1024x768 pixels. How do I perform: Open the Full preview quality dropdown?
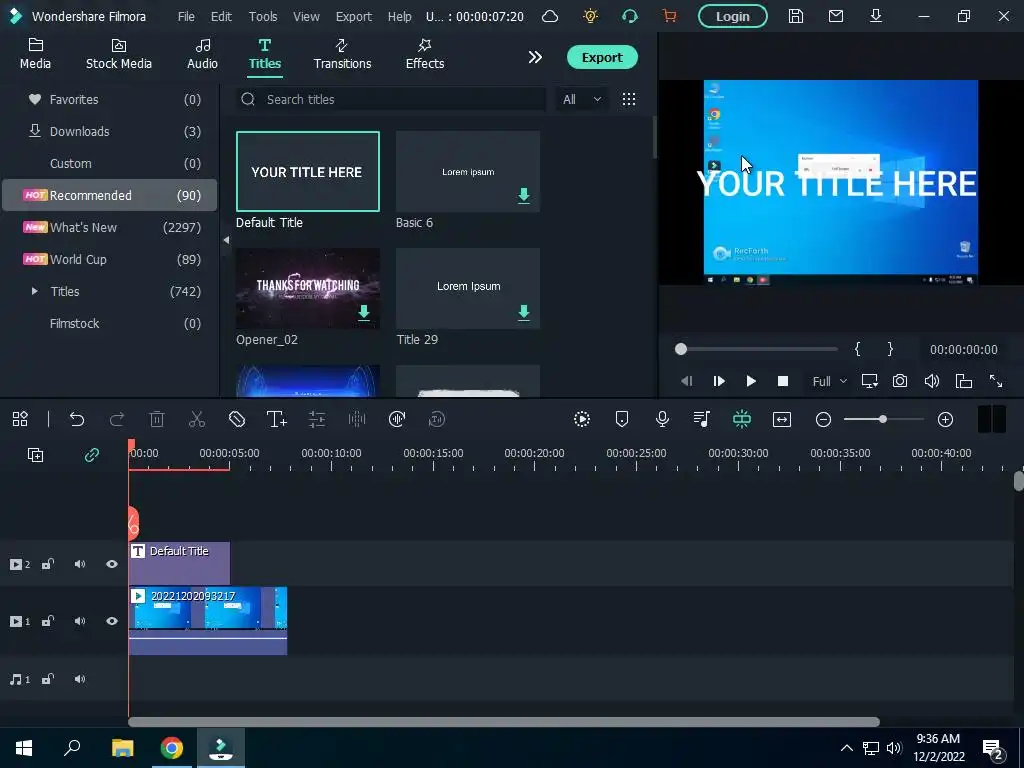pos(829,381)
